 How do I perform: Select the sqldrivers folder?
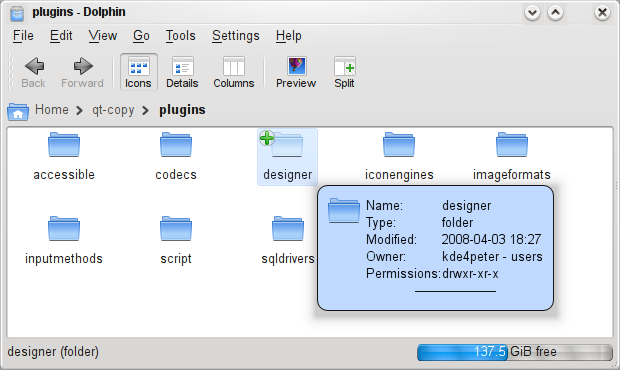click(x=287, y=240)
